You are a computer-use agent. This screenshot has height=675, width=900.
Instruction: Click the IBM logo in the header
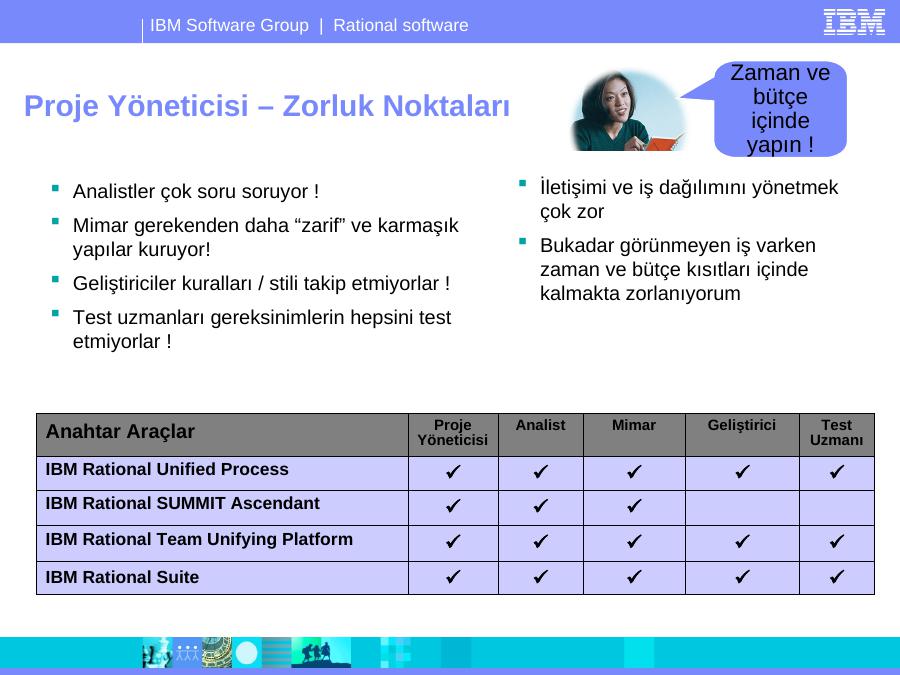(854, 22)
